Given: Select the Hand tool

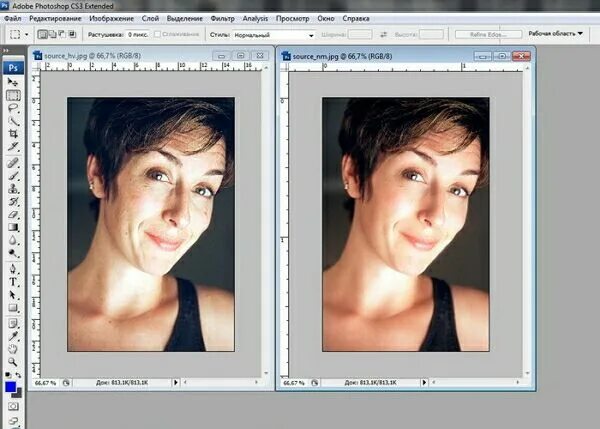Looking at the screenshot, I should tap(13, 349).
